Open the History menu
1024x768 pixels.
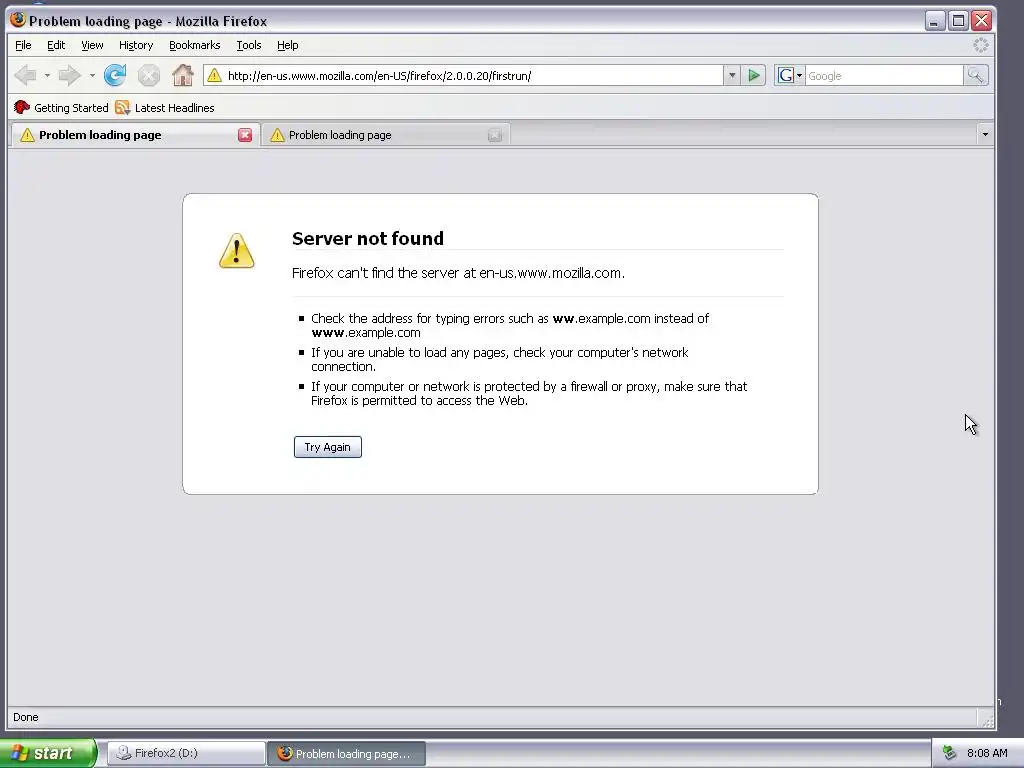(136, 45)
